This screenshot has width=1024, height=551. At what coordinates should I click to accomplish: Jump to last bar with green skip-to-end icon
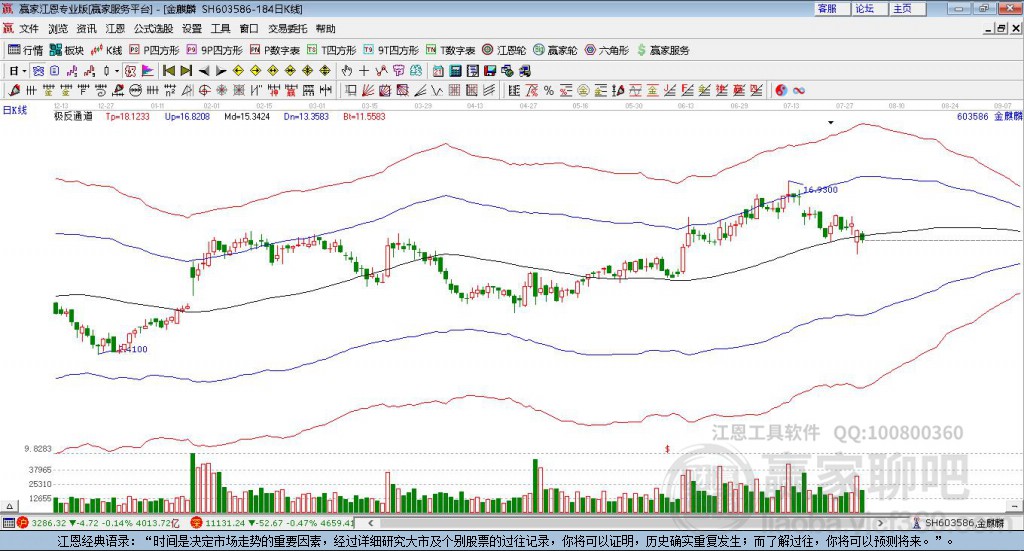[186, 71]
